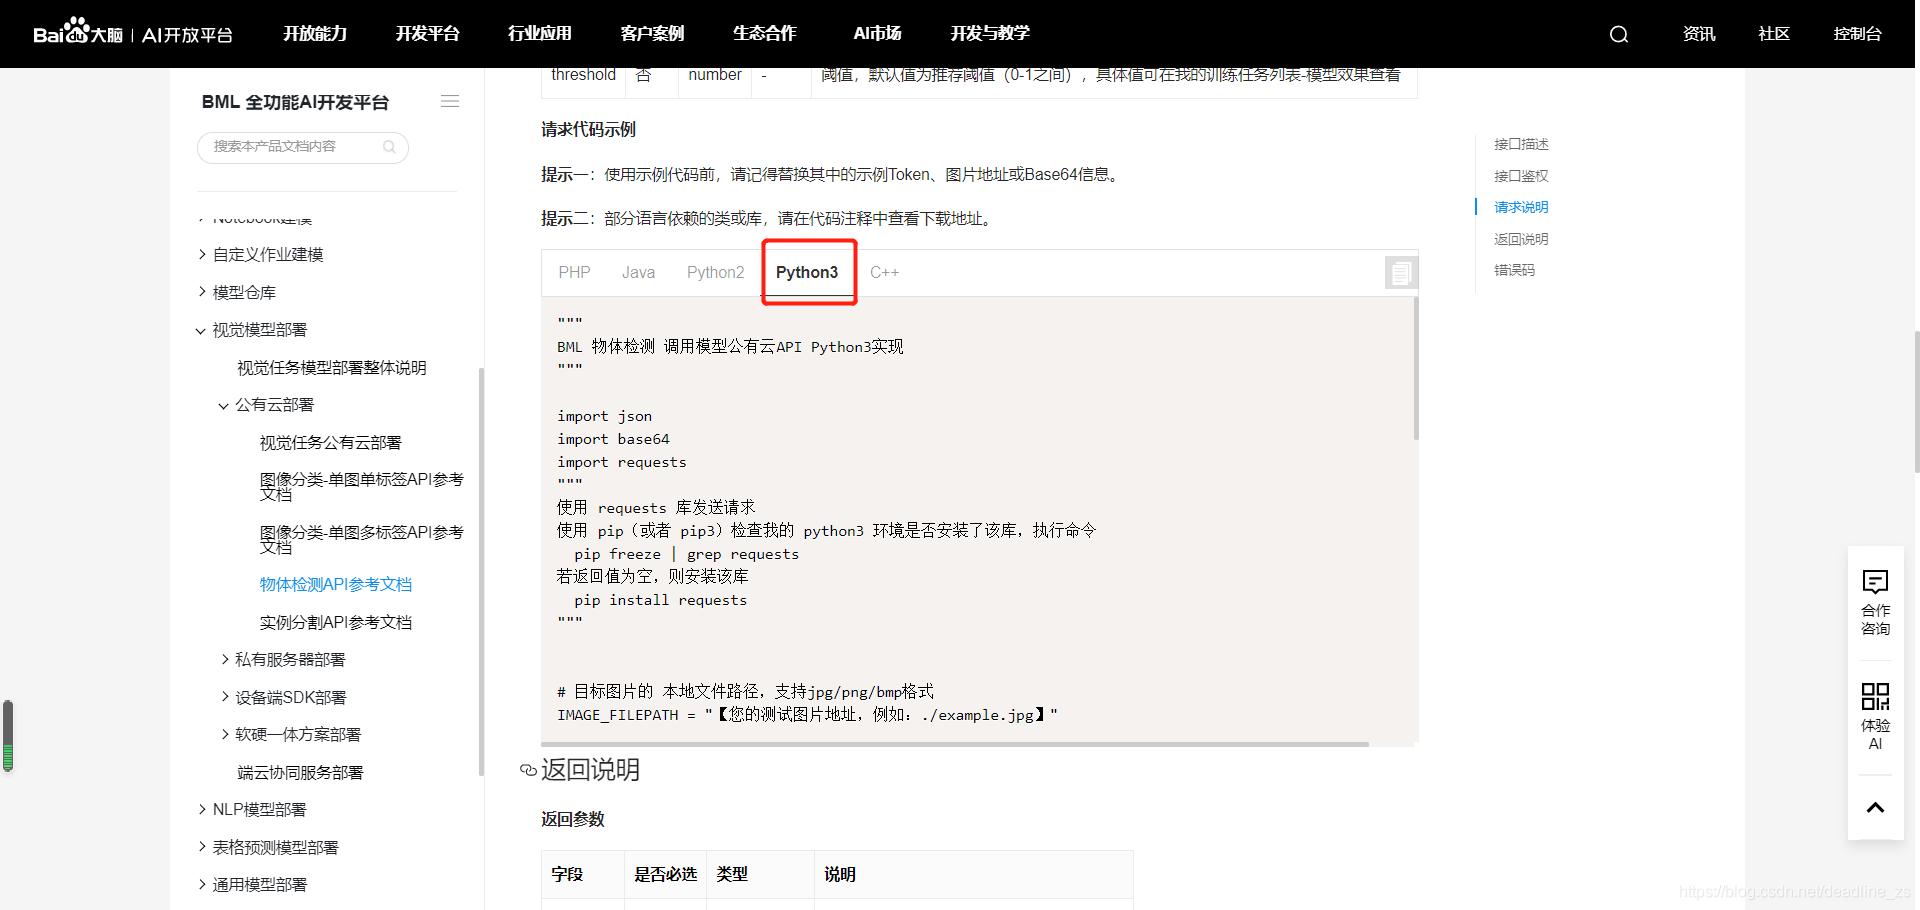The width and height of the screenshot is (1920, 910).
Task: Switch code sample to Java tab
Action: point(638,272)
